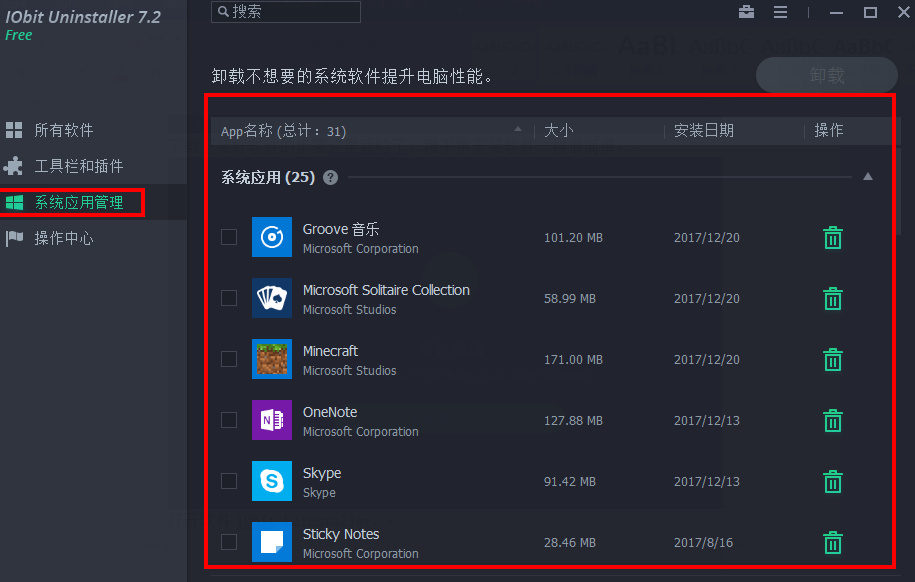Remove OneNote using its trash icon
915x582 pixels.
point(833,420)
